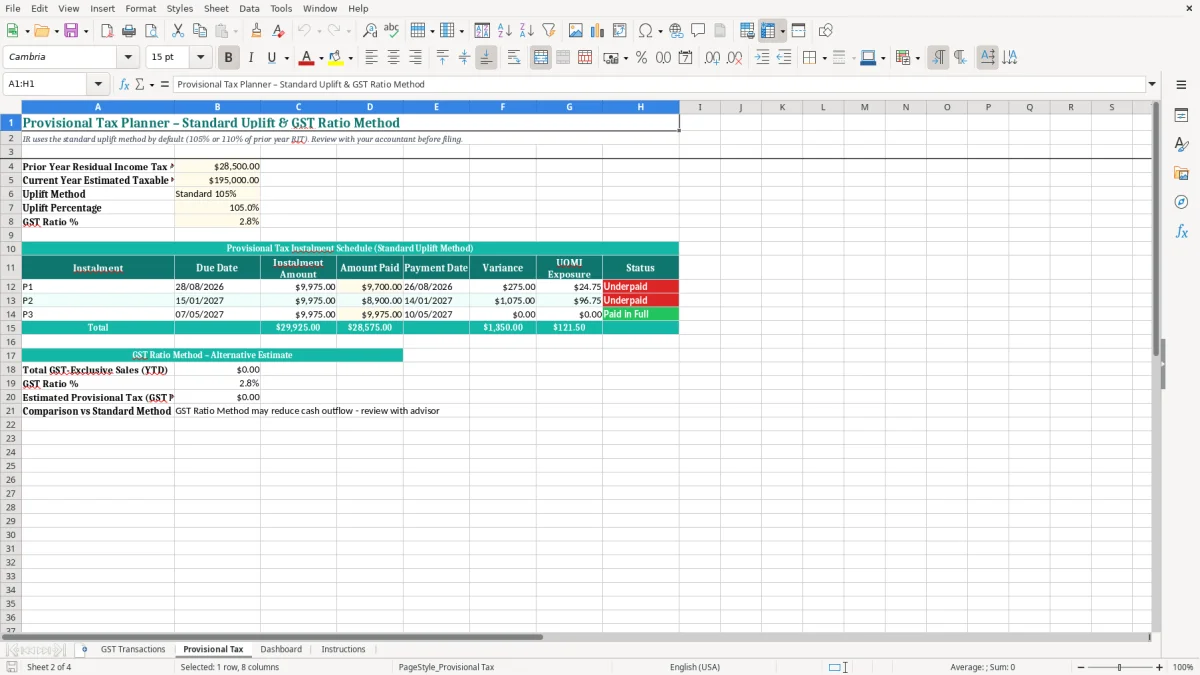Insert a chart
1200x675 pixels.
598,31
